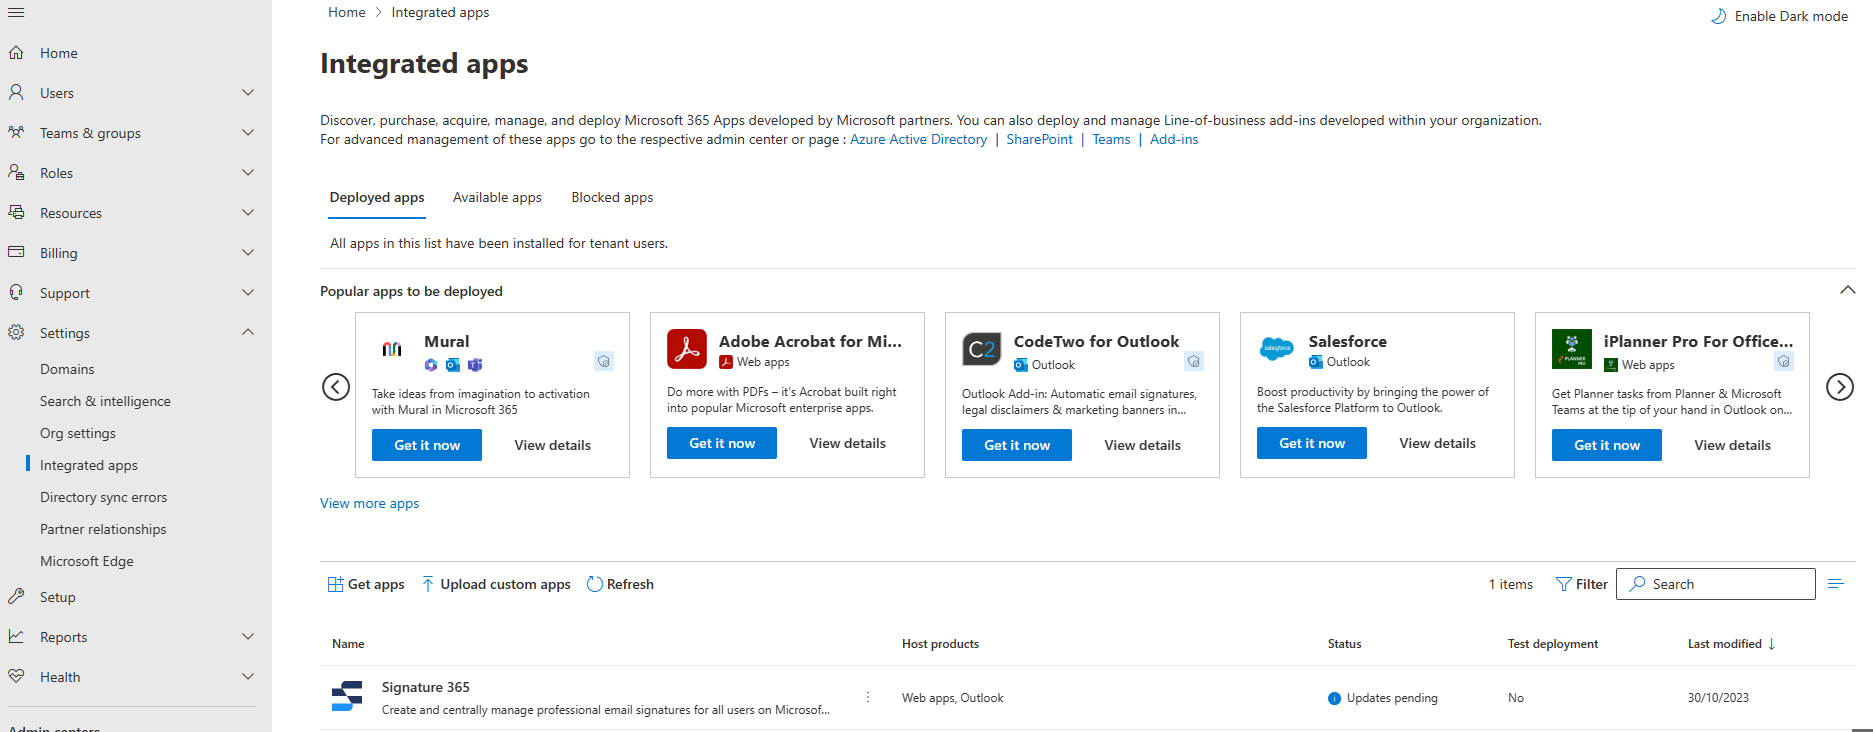Screen dimensions: 1873x732
Task: Open more actions for Signature 365 row
Action: (868, 697)
